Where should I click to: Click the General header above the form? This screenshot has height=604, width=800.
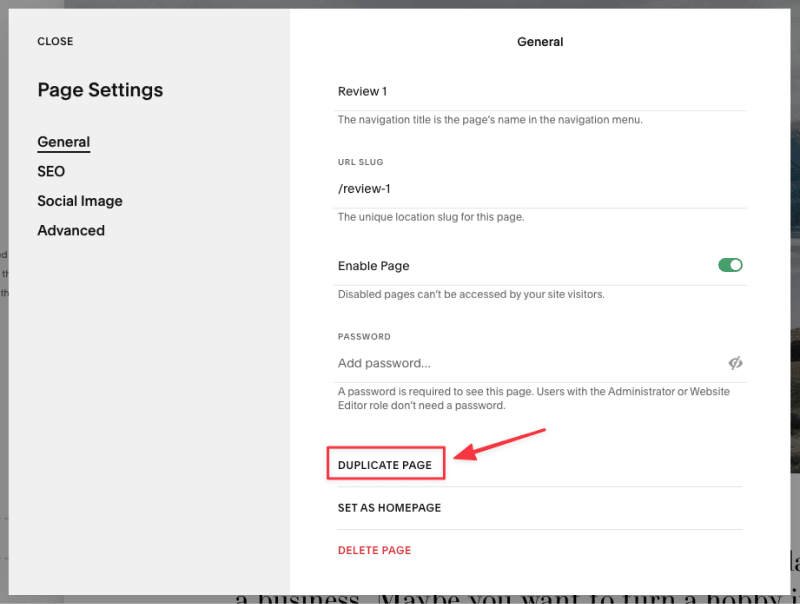[540, 41]
